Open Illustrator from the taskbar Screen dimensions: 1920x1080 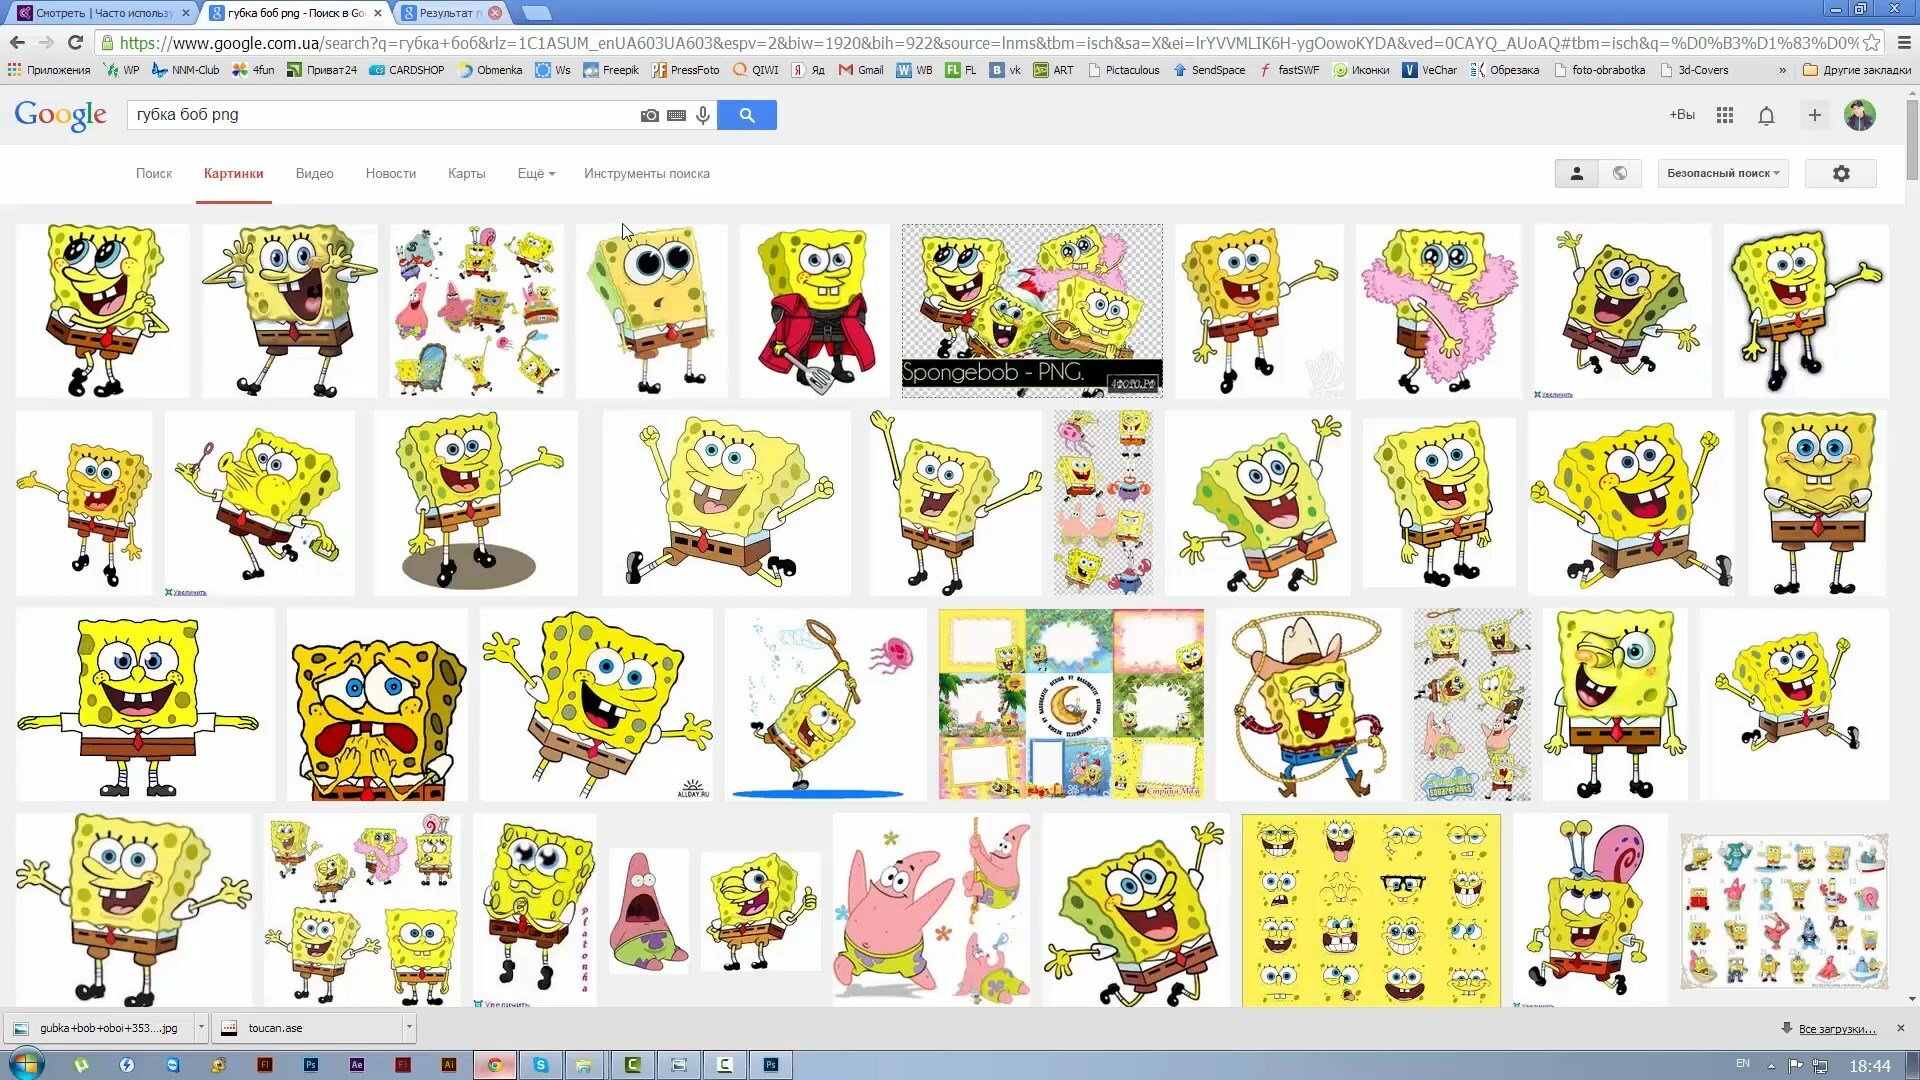pos(449,1065)
